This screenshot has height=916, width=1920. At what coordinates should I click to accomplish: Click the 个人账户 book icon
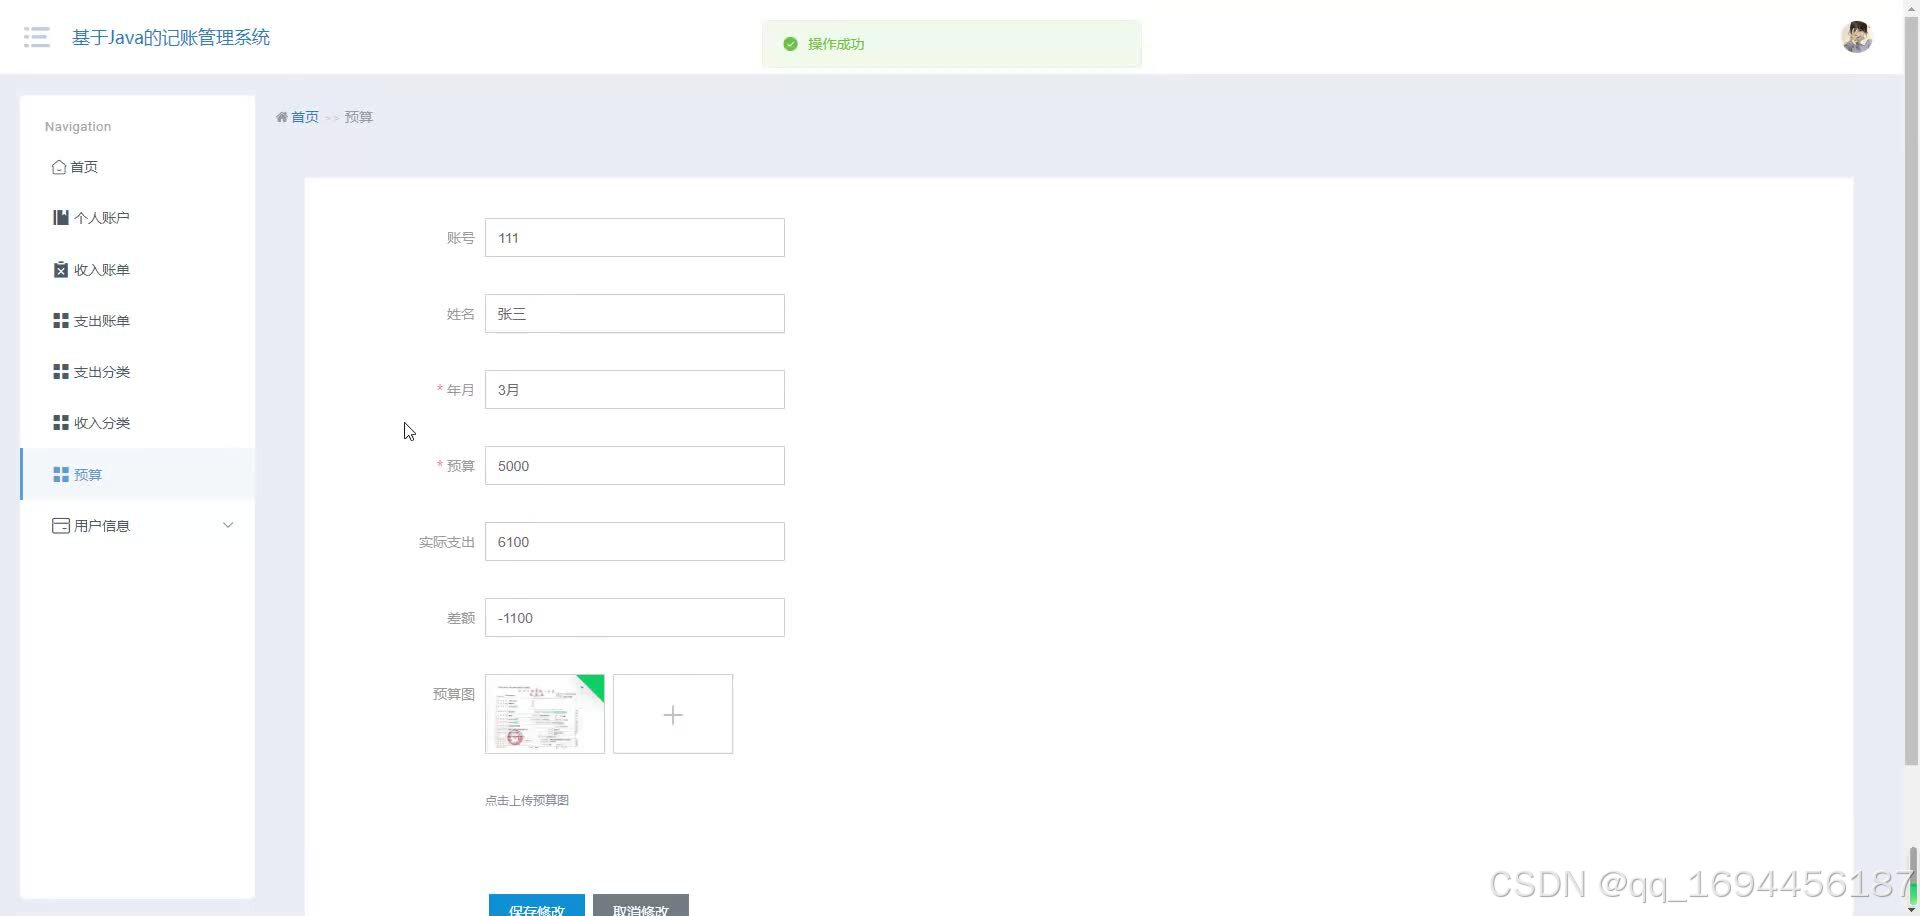tap(61, 217)
